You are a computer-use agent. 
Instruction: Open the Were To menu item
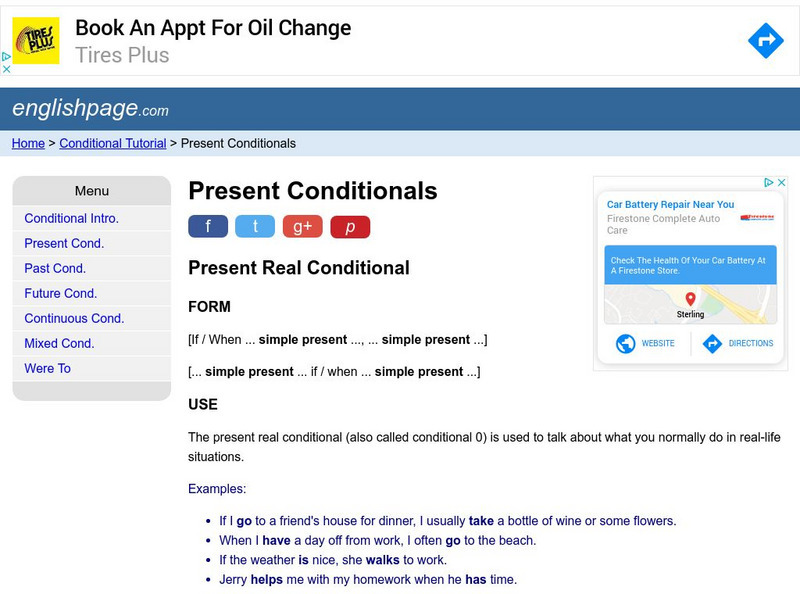(x=47, y=368)
